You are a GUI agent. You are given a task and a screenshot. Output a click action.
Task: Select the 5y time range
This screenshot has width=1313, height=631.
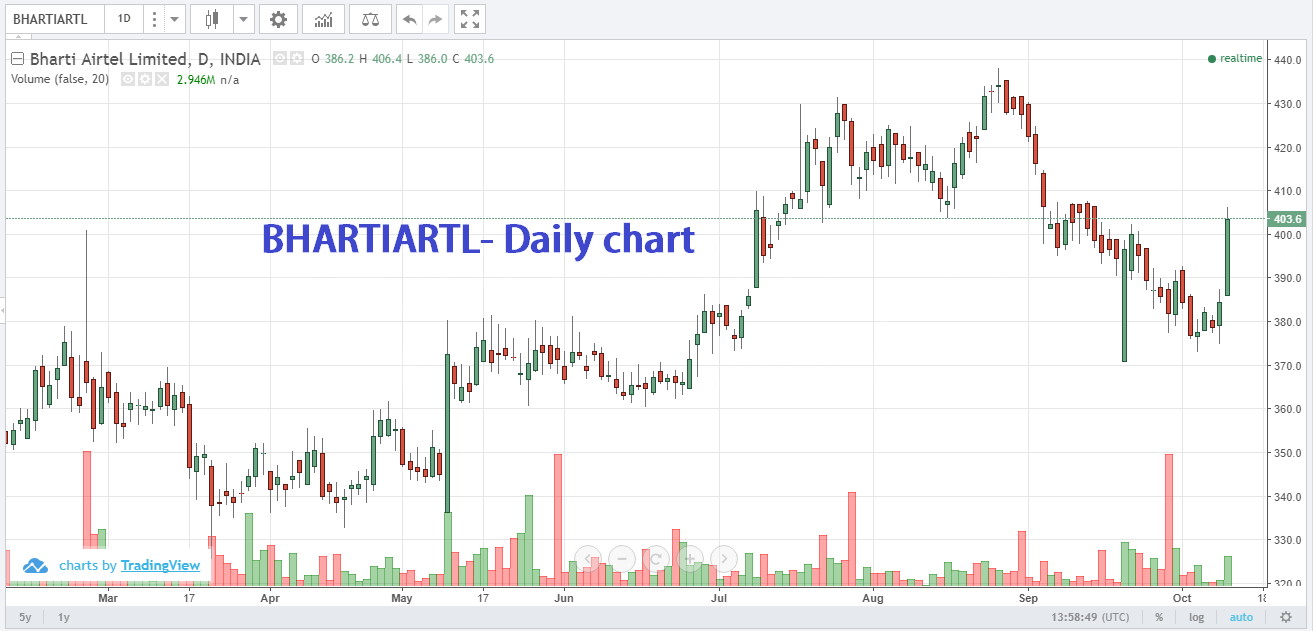pos(25,617)
